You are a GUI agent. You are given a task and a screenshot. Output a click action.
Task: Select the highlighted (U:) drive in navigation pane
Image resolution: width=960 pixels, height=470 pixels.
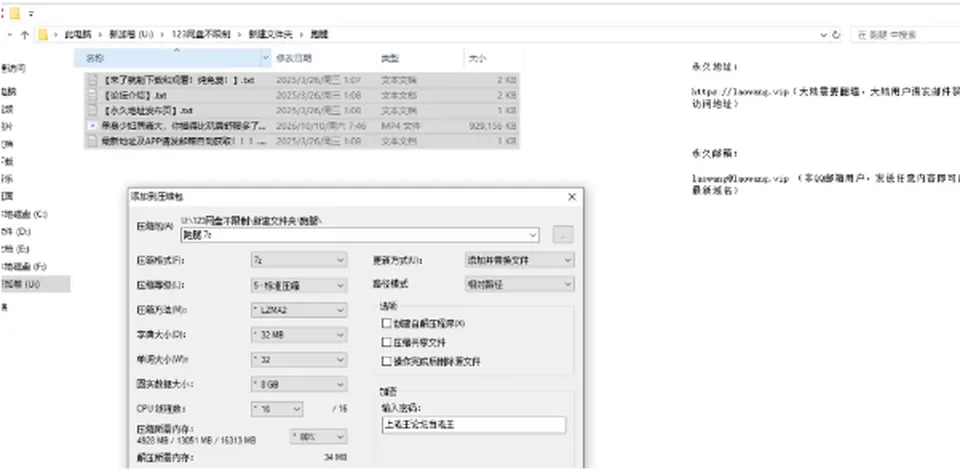pyautogui.click(x=36, y=284)
